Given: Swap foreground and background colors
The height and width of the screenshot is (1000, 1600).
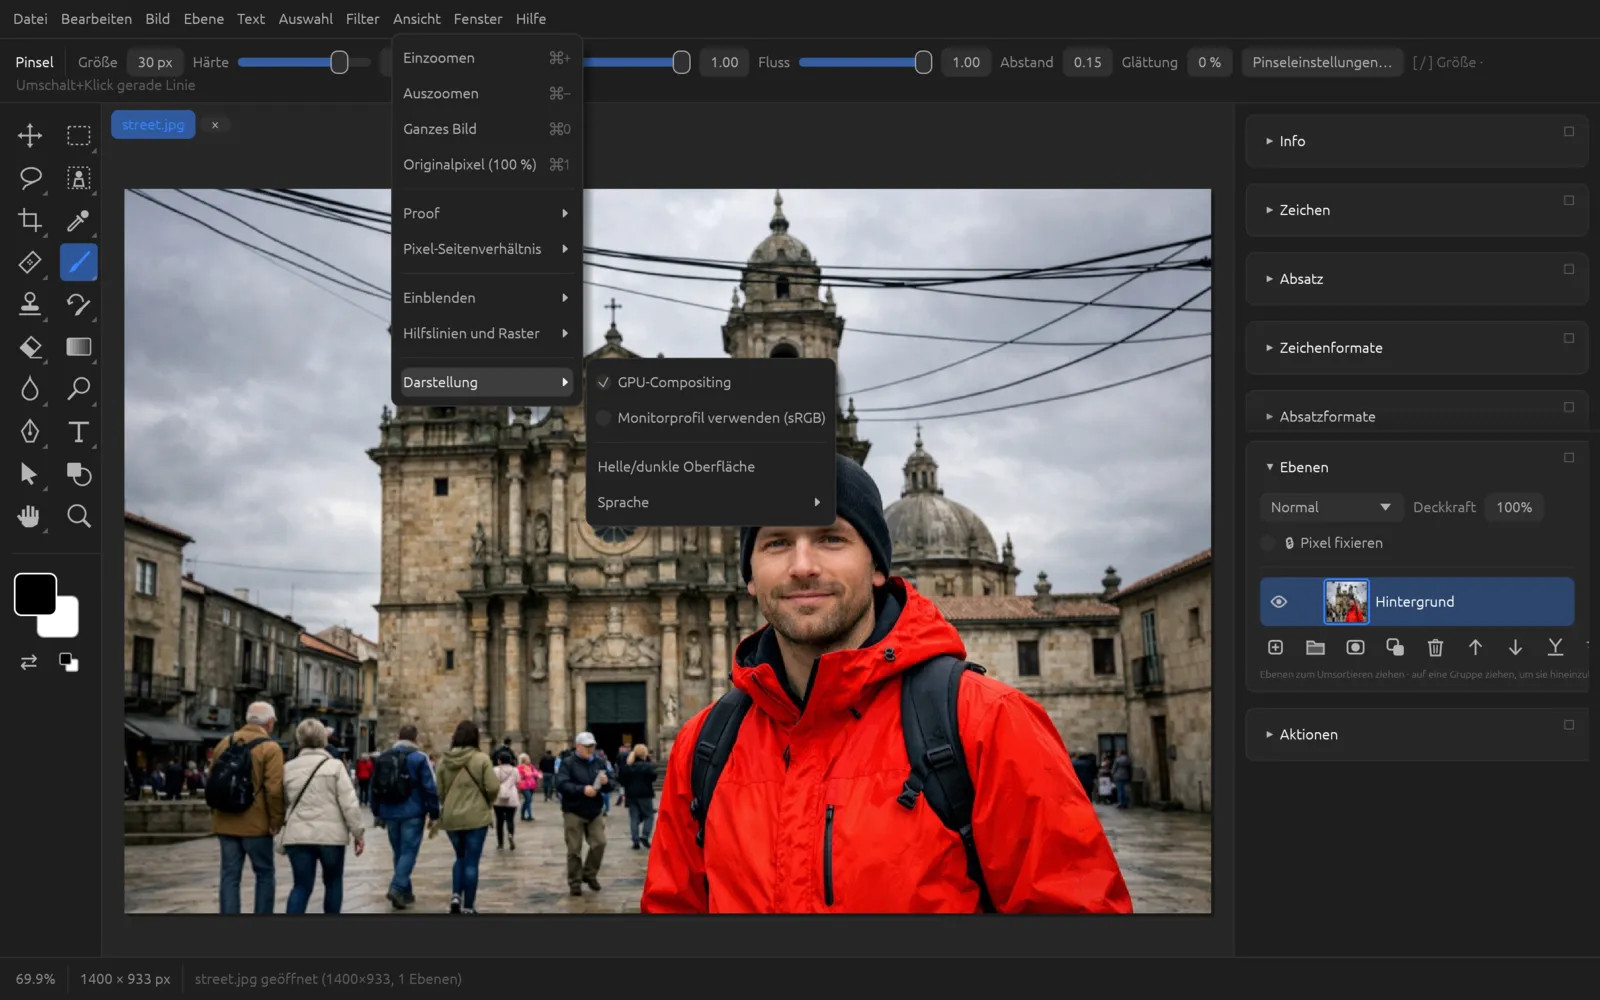Looking at the screenshot, I should coord(29,662).
